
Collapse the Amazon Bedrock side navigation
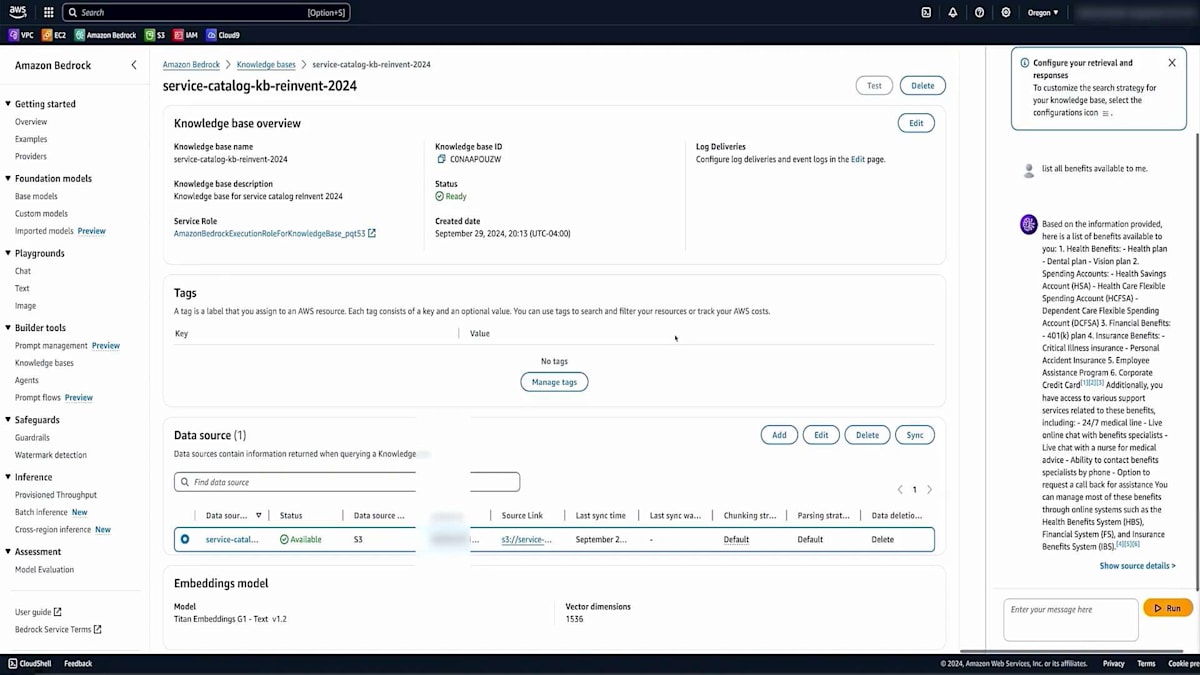coord(134,65)
